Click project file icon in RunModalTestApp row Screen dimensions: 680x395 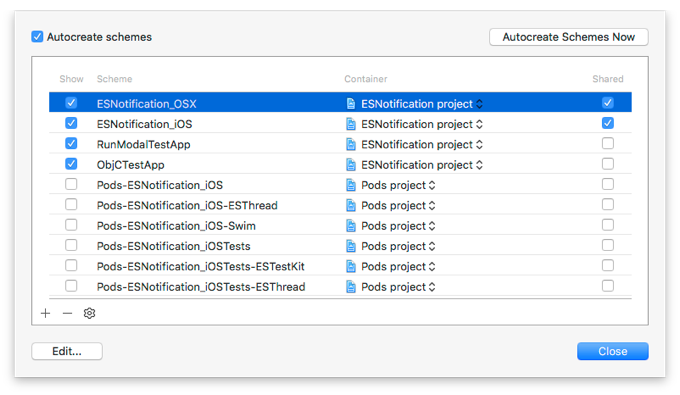pos(351,144)
